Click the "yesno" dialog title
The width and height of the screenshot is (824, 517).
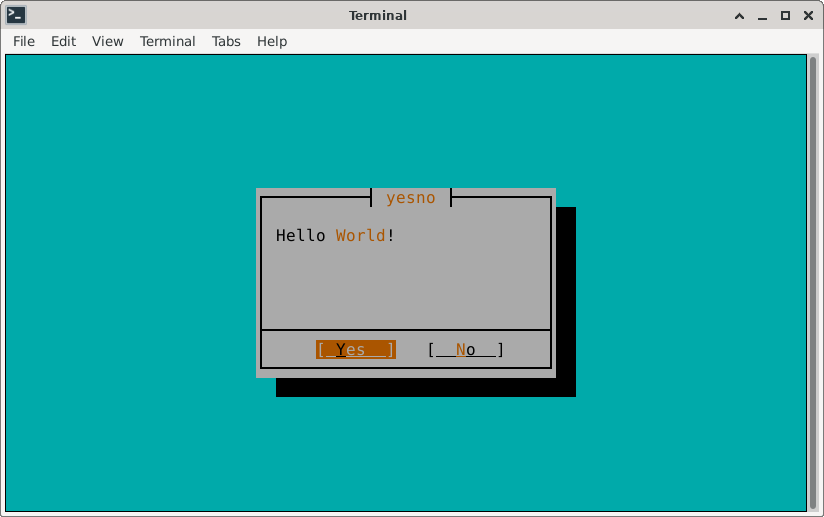click(411, 198)
